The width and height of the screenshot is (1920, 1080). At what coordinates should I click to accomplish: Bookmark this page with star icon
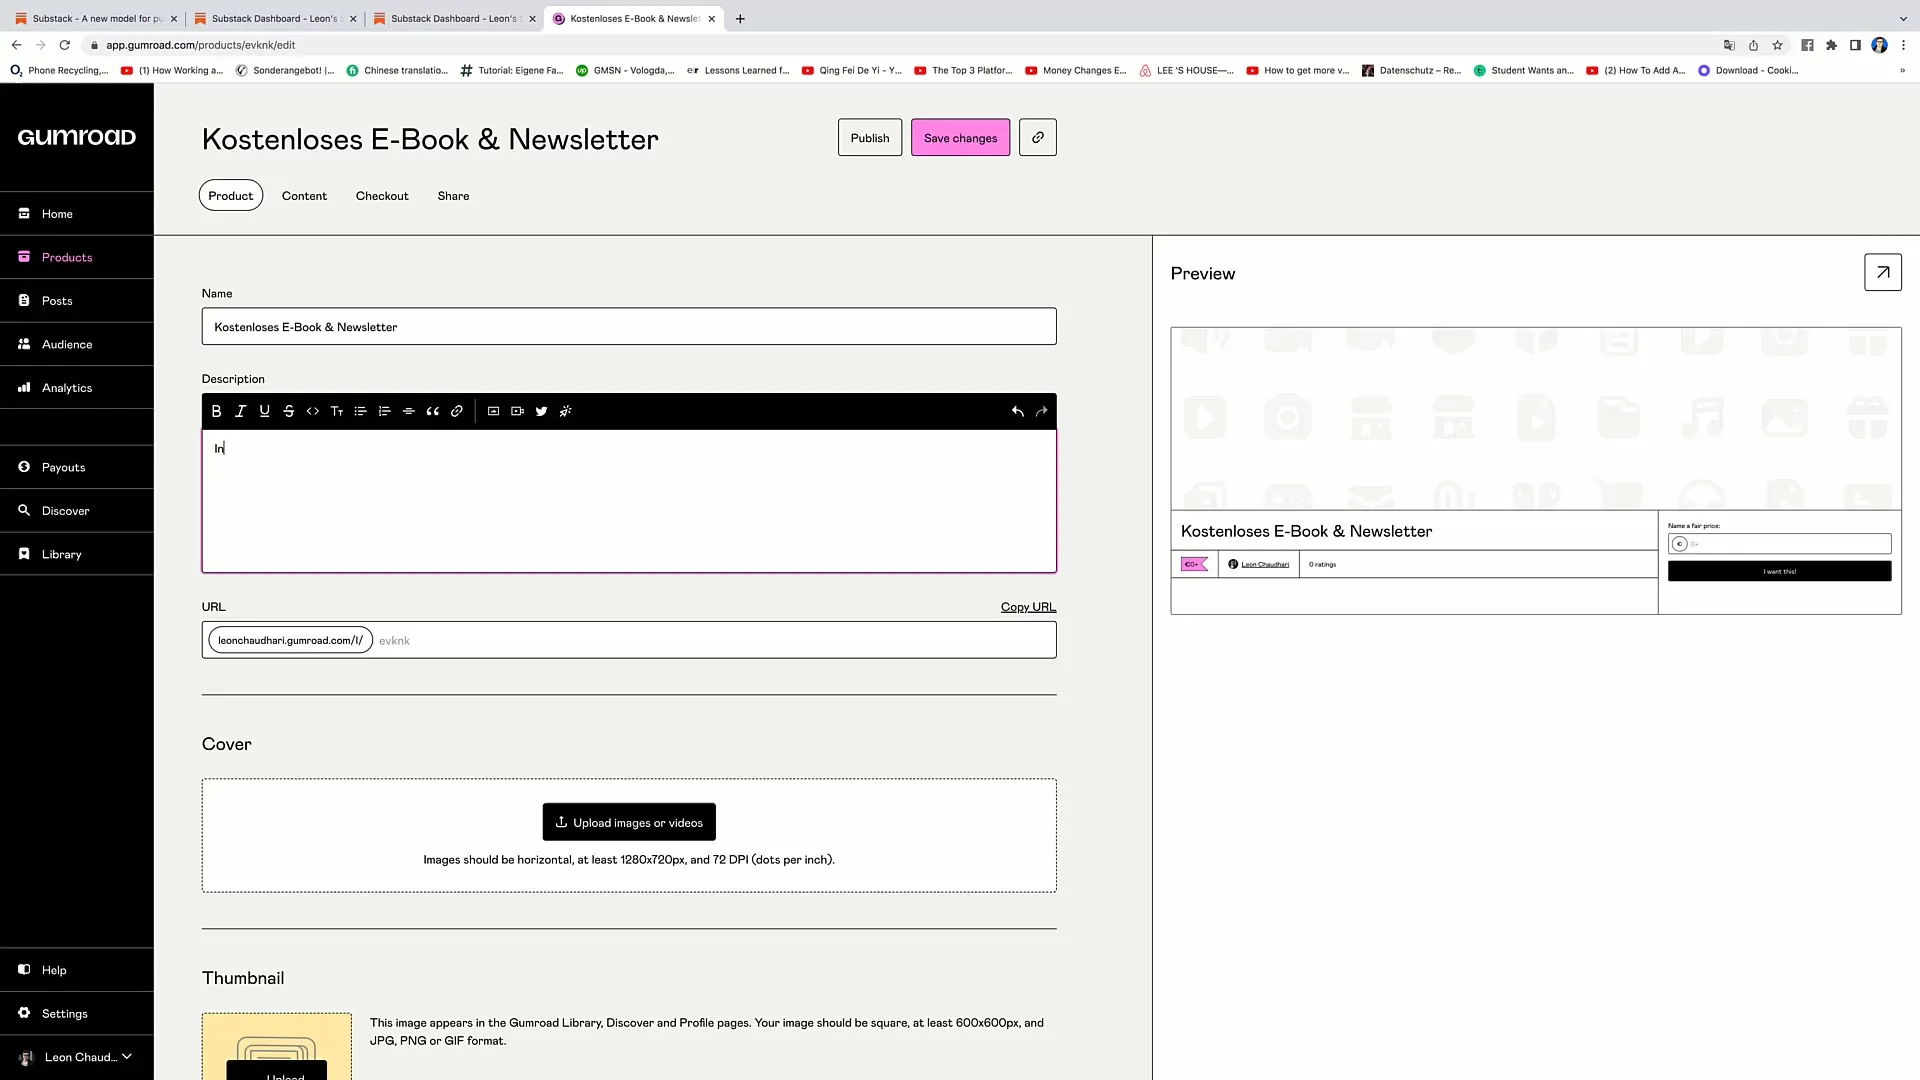pos(1777,45)
